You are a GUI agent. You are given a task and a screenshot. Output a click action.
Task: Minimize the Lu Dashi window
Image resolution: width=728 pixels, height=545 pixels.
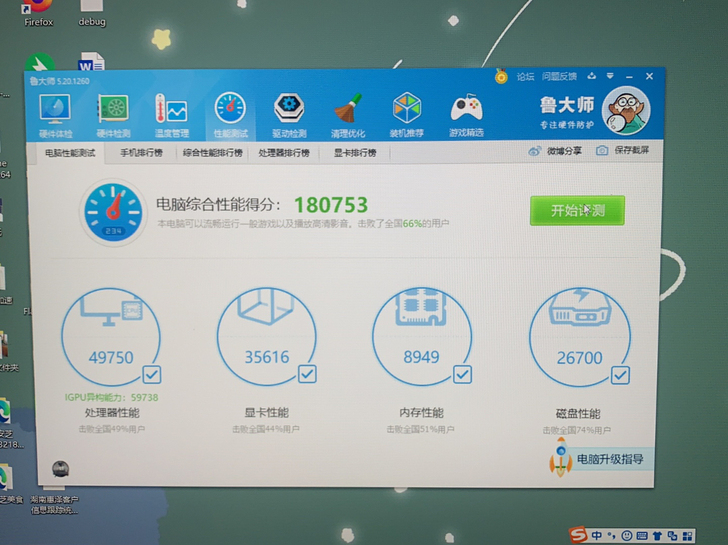[629, 77]
